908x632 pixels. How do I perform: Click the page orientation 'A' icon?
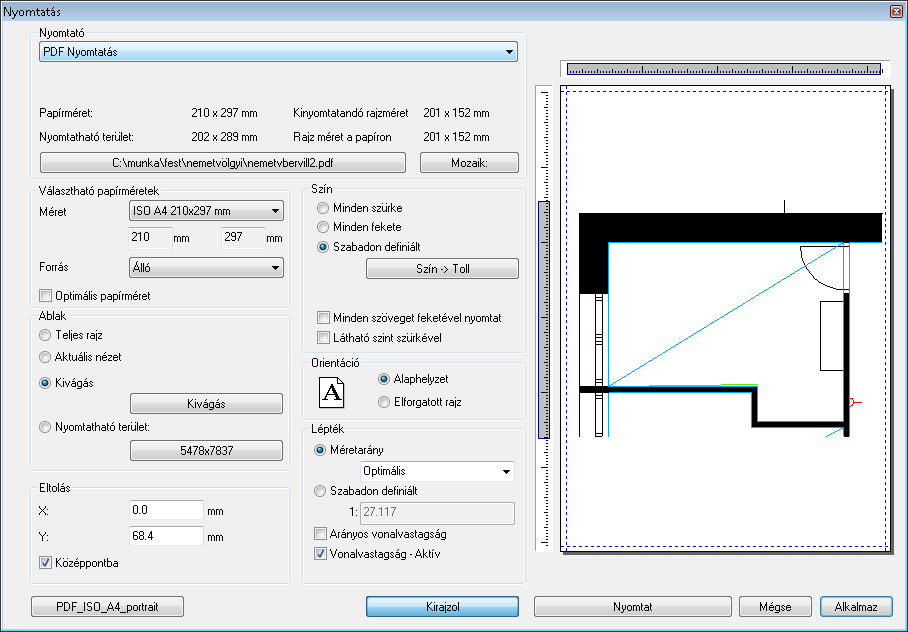[332, 392]
